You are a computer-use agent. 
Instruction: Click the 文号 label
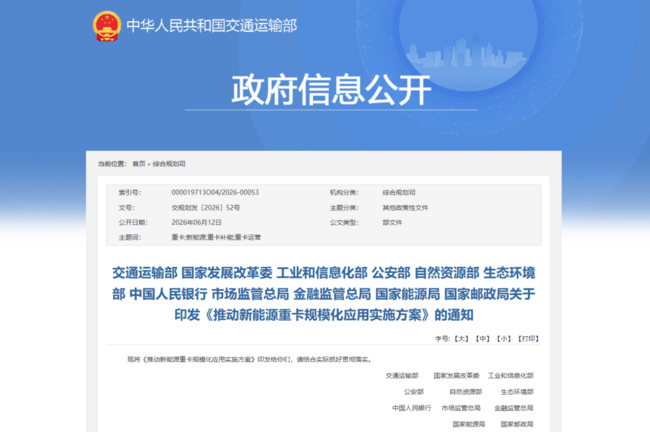(x=126, y=208)
